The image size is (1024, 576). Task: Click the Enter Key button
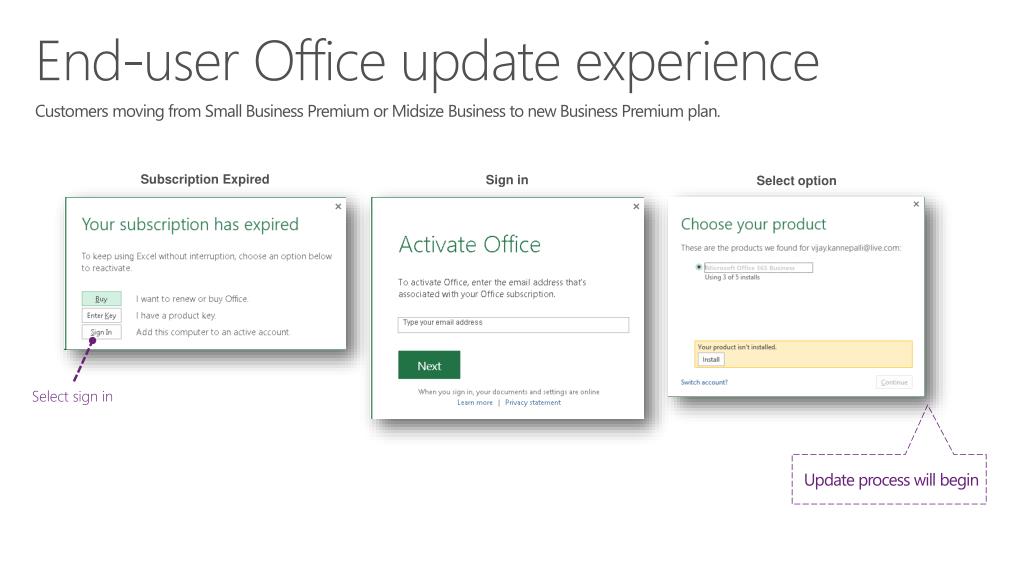coord(101,315)
